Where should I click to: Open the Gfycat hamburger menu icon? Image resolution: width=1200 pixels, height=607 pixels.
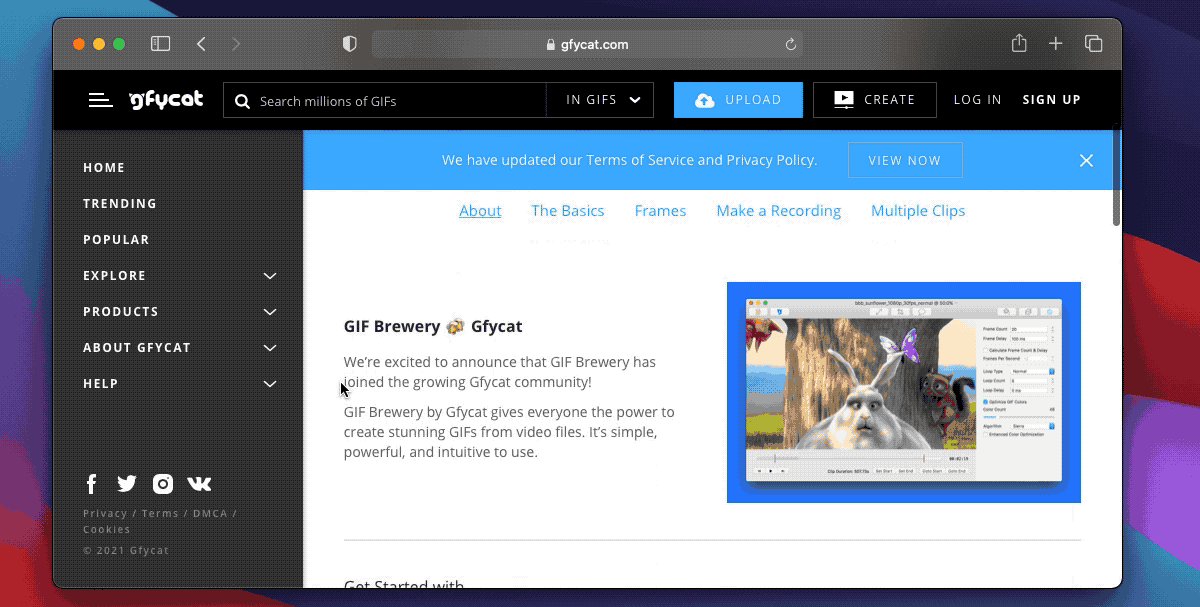pyautogui.click(x=100, y=100)
